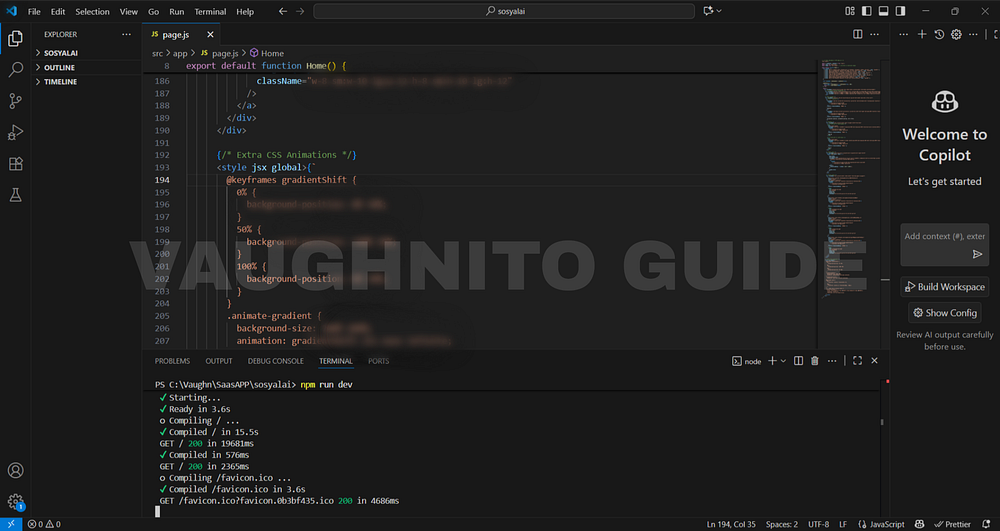Open Customize Layout control
Screen dimensions: 1000x531
(849, 11)
